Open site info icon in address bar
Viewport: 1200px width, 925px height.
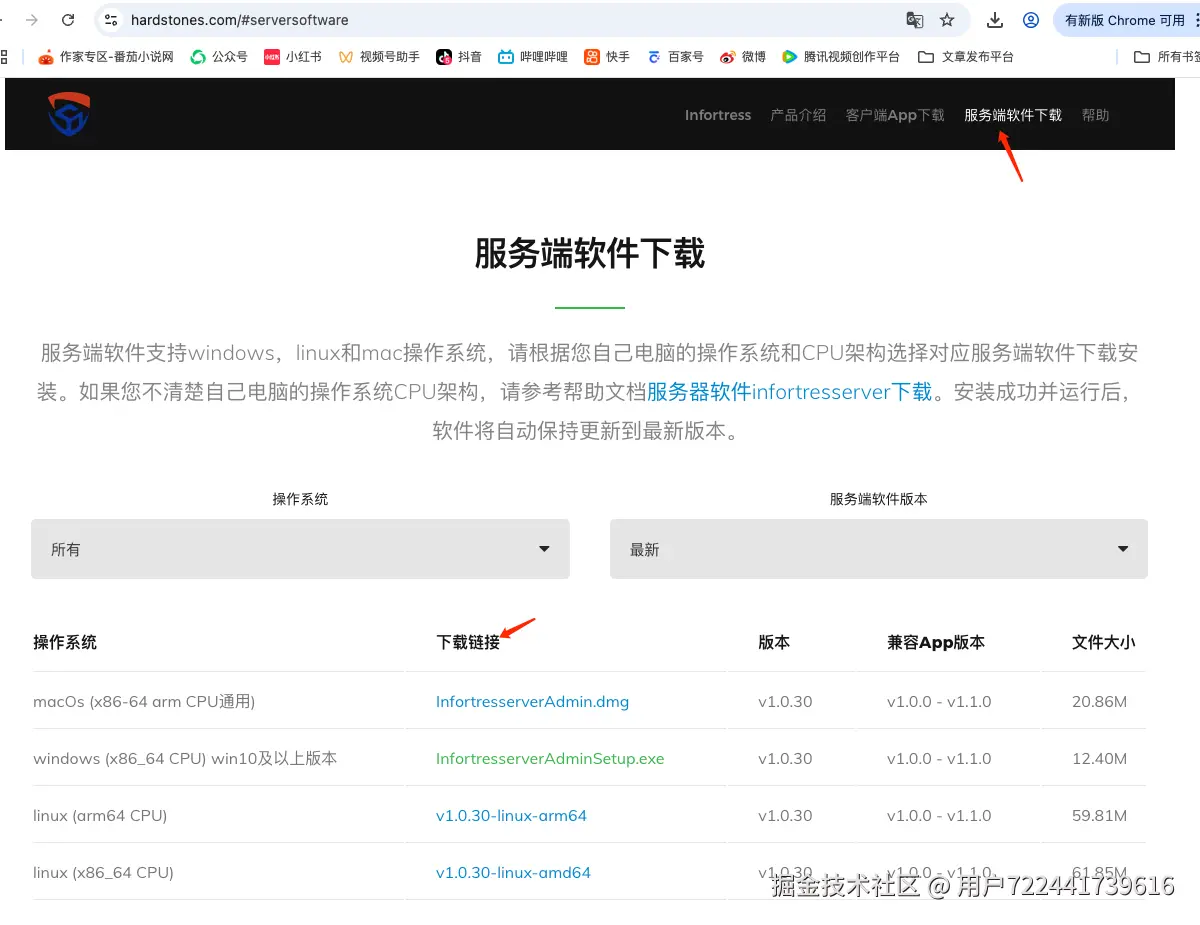[x=111, y=20]
